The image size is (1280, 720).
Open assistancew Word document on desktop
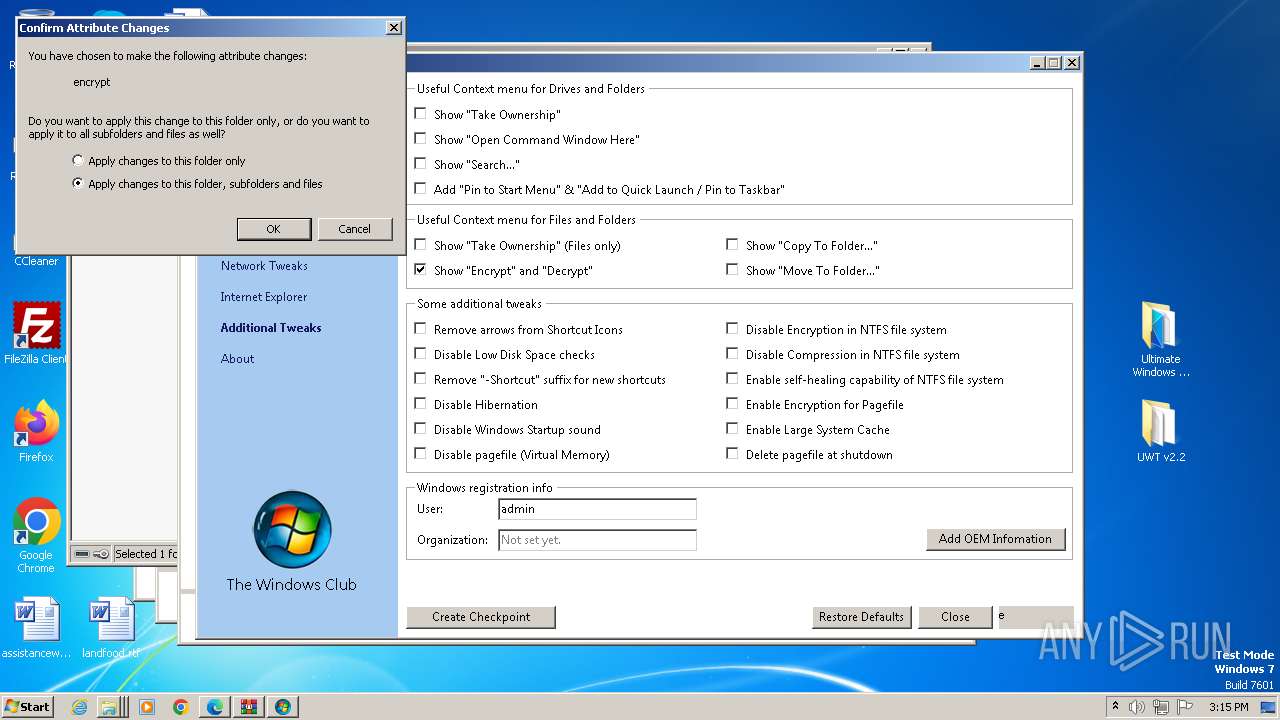click(x=36, y=628)
